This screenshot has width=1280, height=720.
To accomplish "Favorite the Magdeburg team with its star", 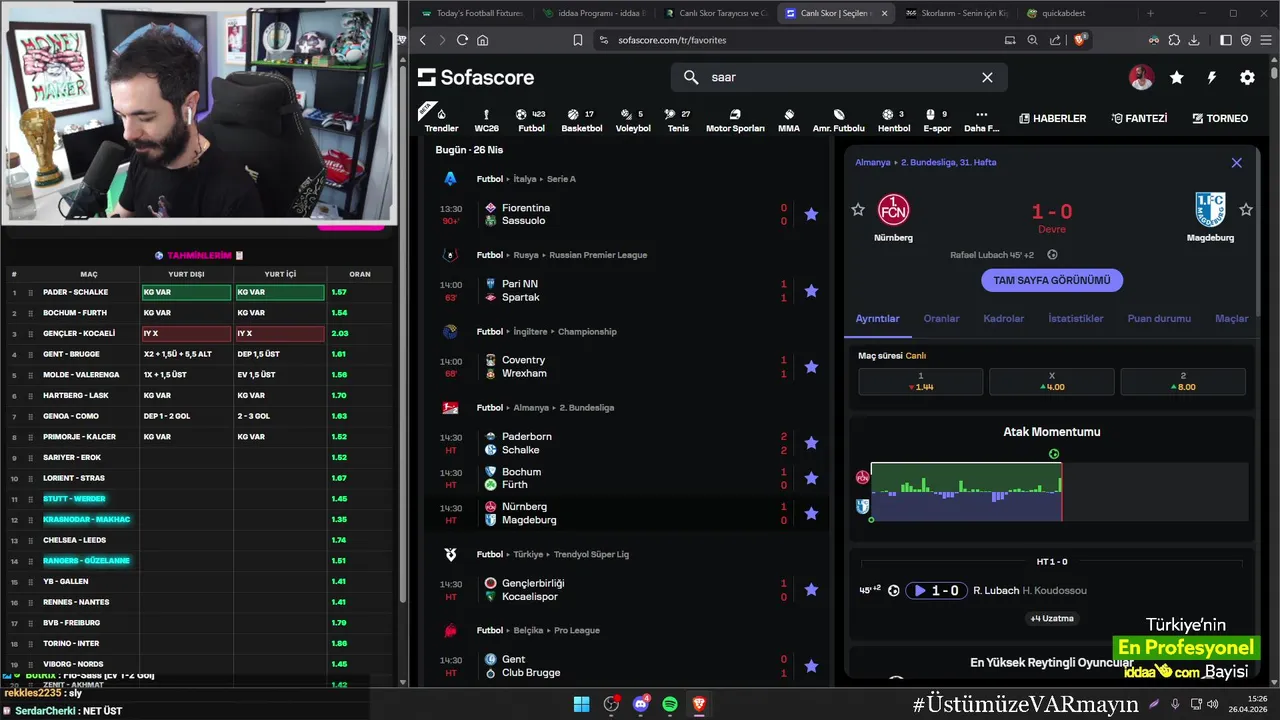I will pos(1246,210).
